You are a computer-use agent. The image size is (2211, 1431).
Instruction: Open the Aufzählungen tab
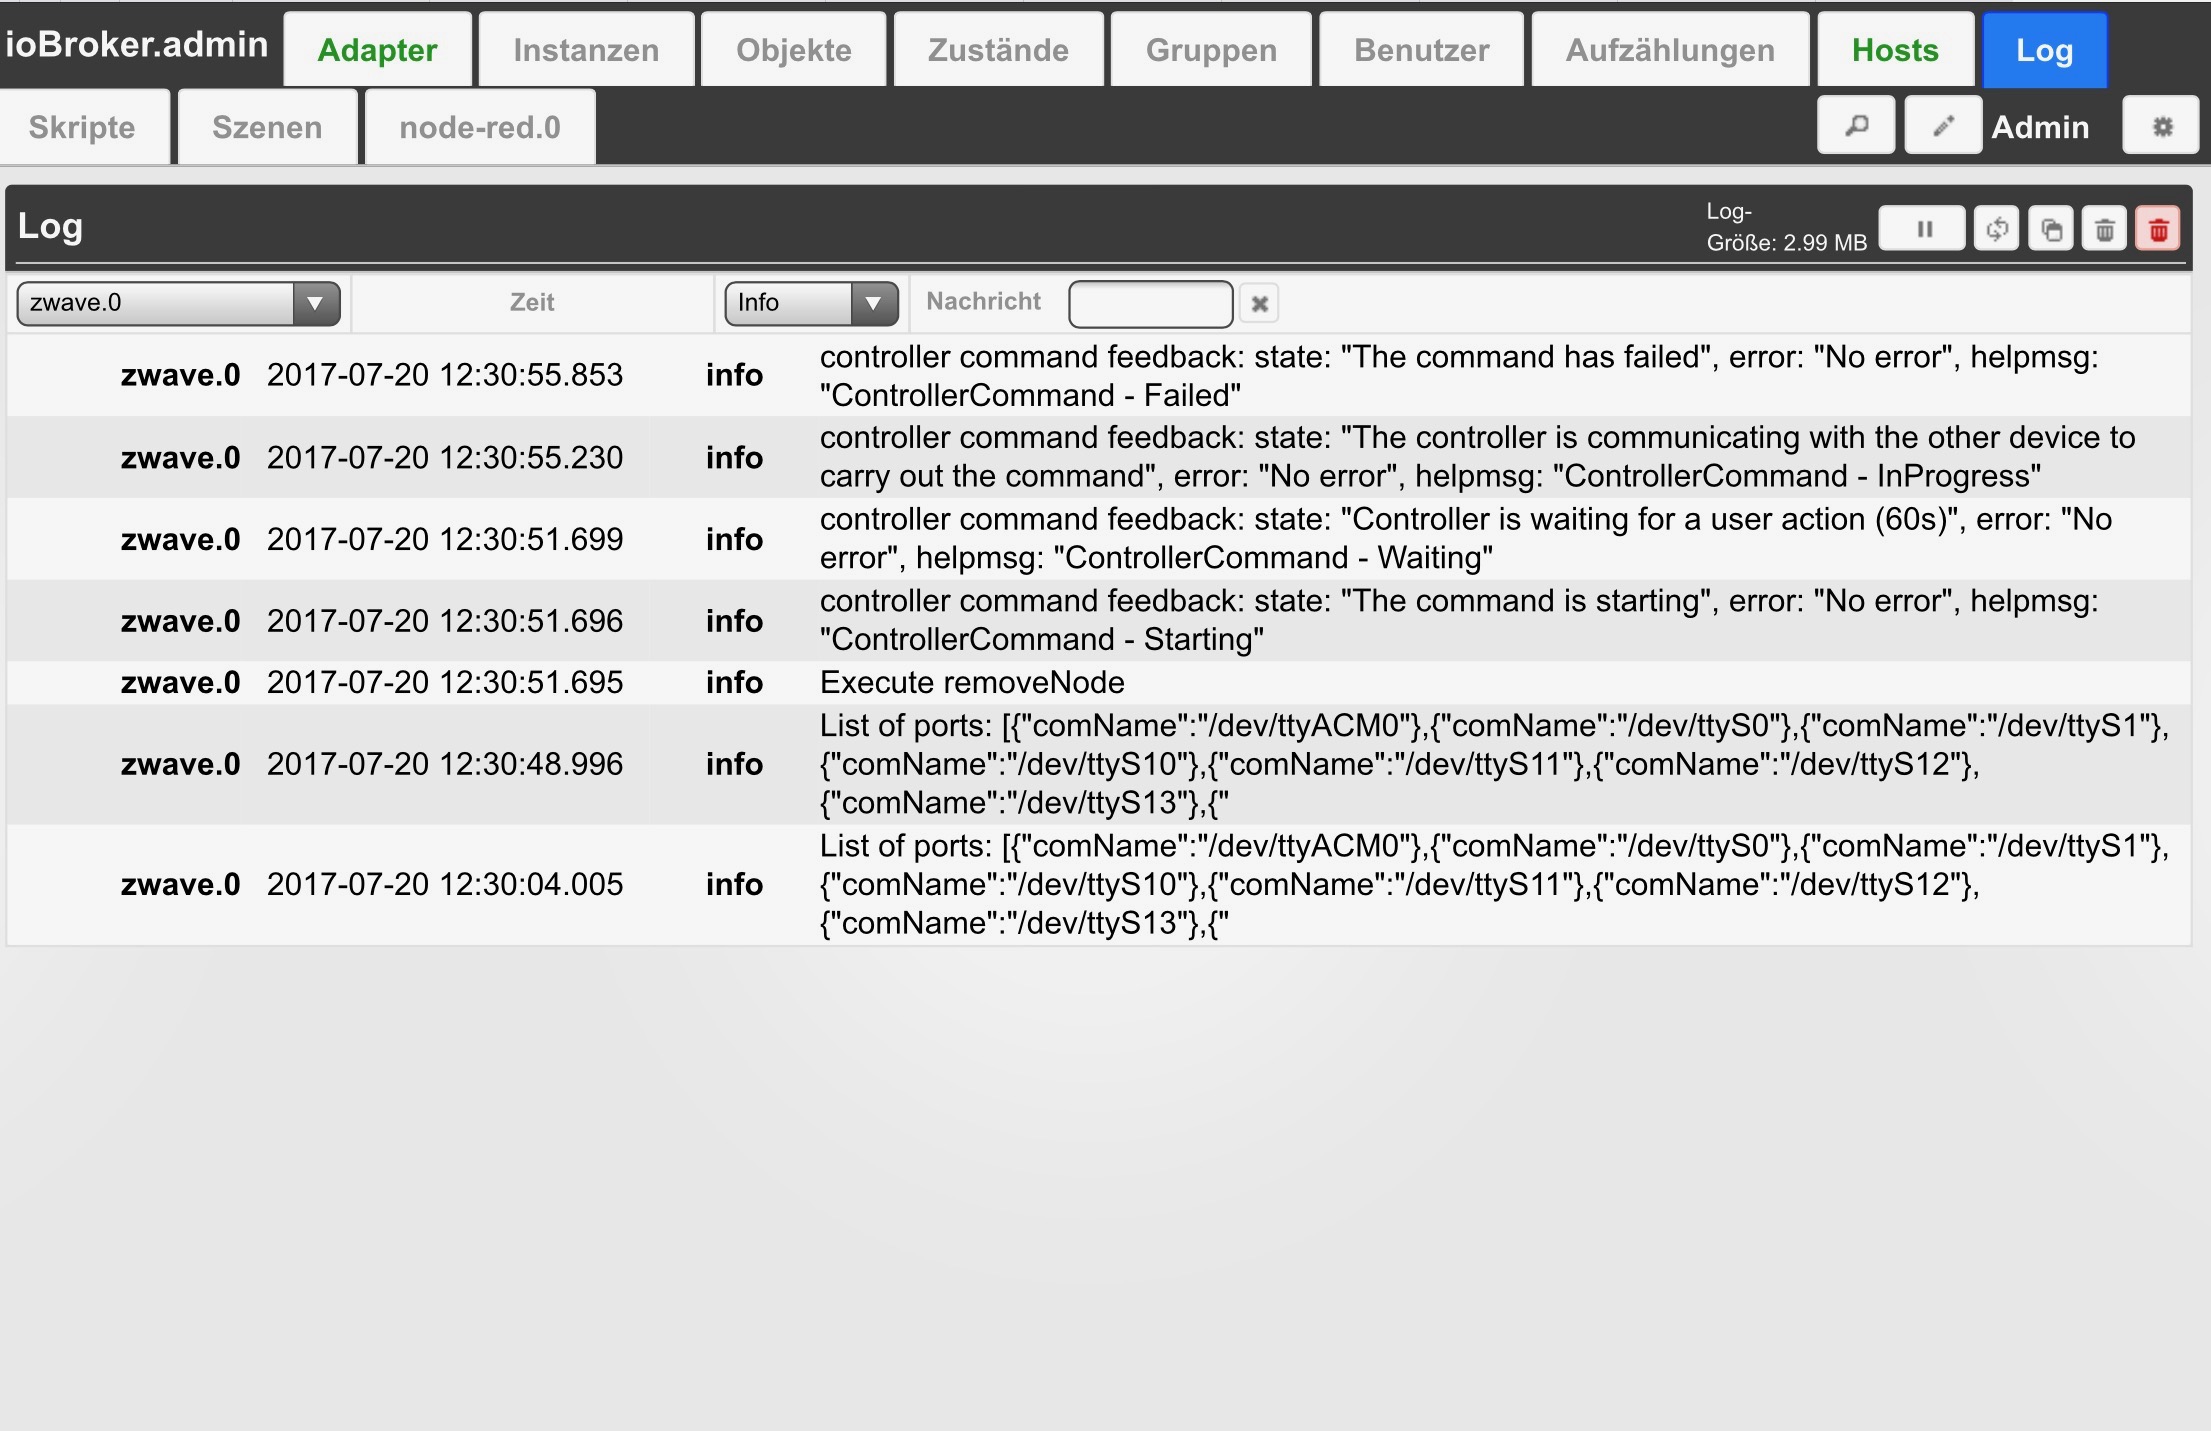[x=1670, y=50]
